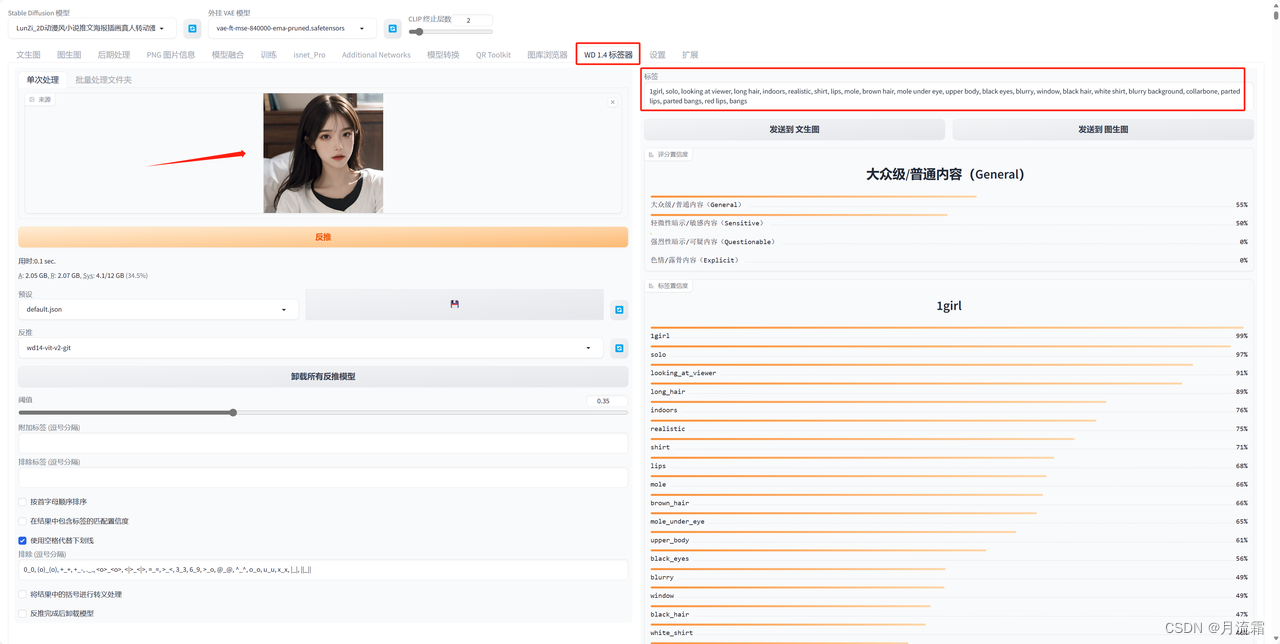The height and width of the screenshot is (644, 1280).
Task: Uncheck 使用空格代替下划线 checkbox
Action: pyautogui.click(x=22, y=540)
